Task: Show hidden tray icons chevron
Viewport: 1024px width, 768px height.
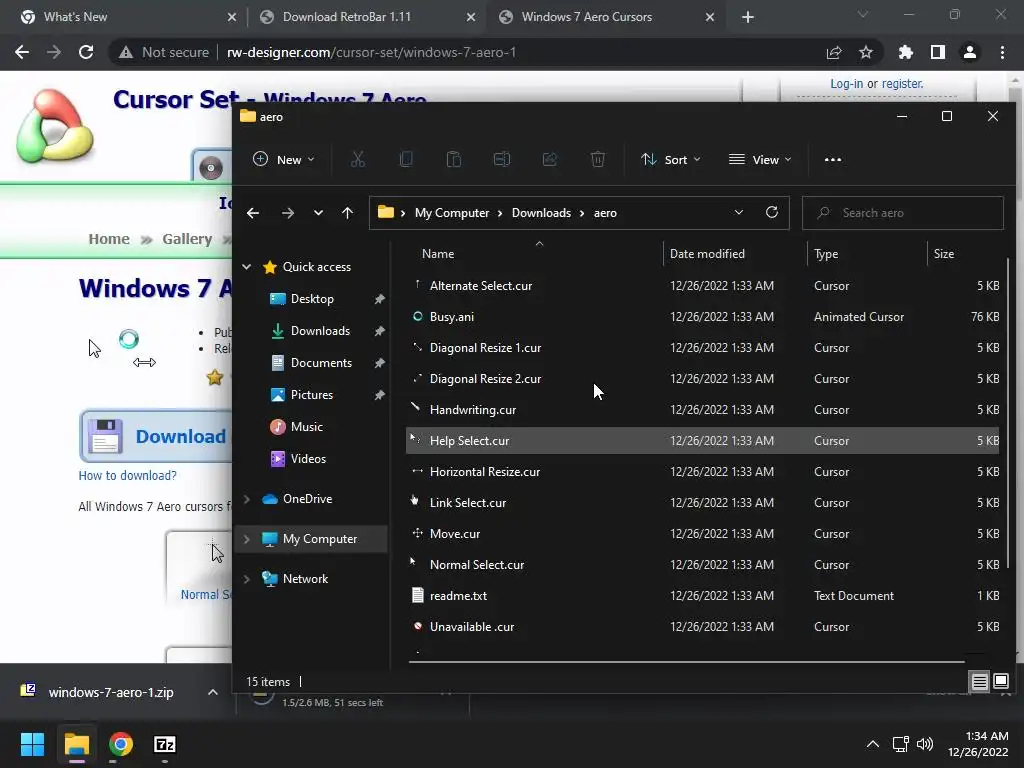Action: pos(872,744)
